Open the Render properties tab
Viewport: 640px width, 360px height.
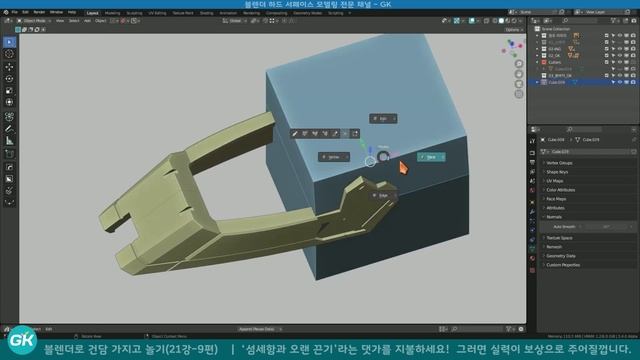pyautogui.click(x=532, y=153)
